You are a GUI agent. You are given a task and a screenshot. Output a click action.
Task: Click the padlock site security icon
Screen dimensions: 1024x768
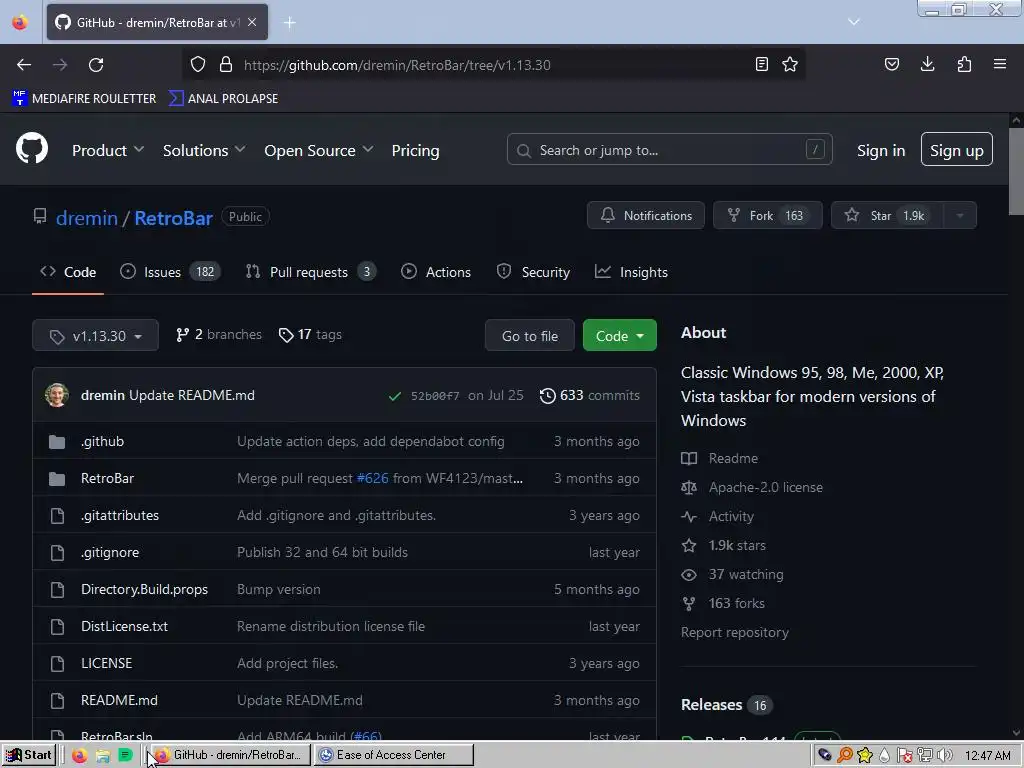pyautogui.click(x=226, y=64)
